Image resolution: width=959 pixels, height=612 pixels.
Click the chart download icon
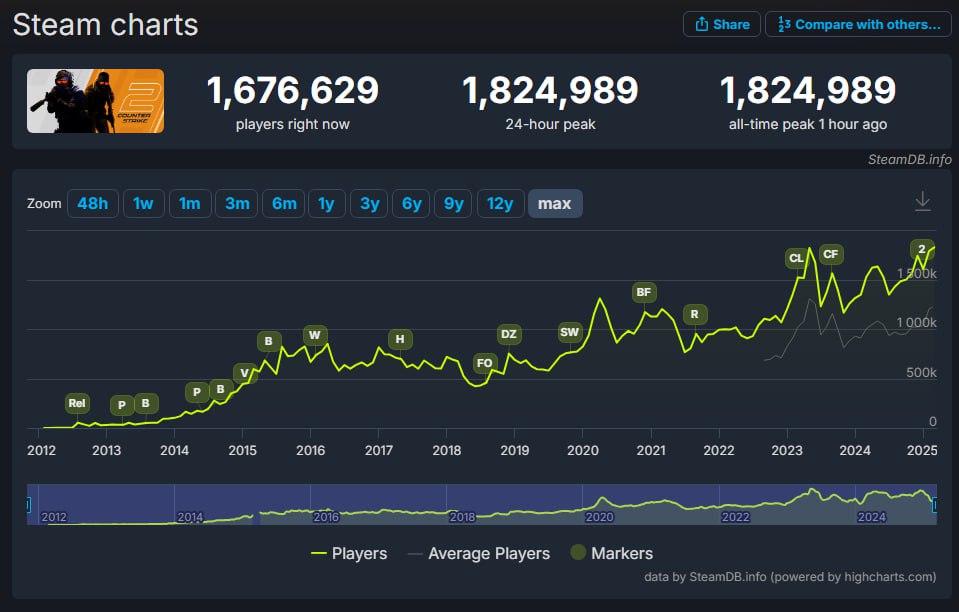coord(922,203)
